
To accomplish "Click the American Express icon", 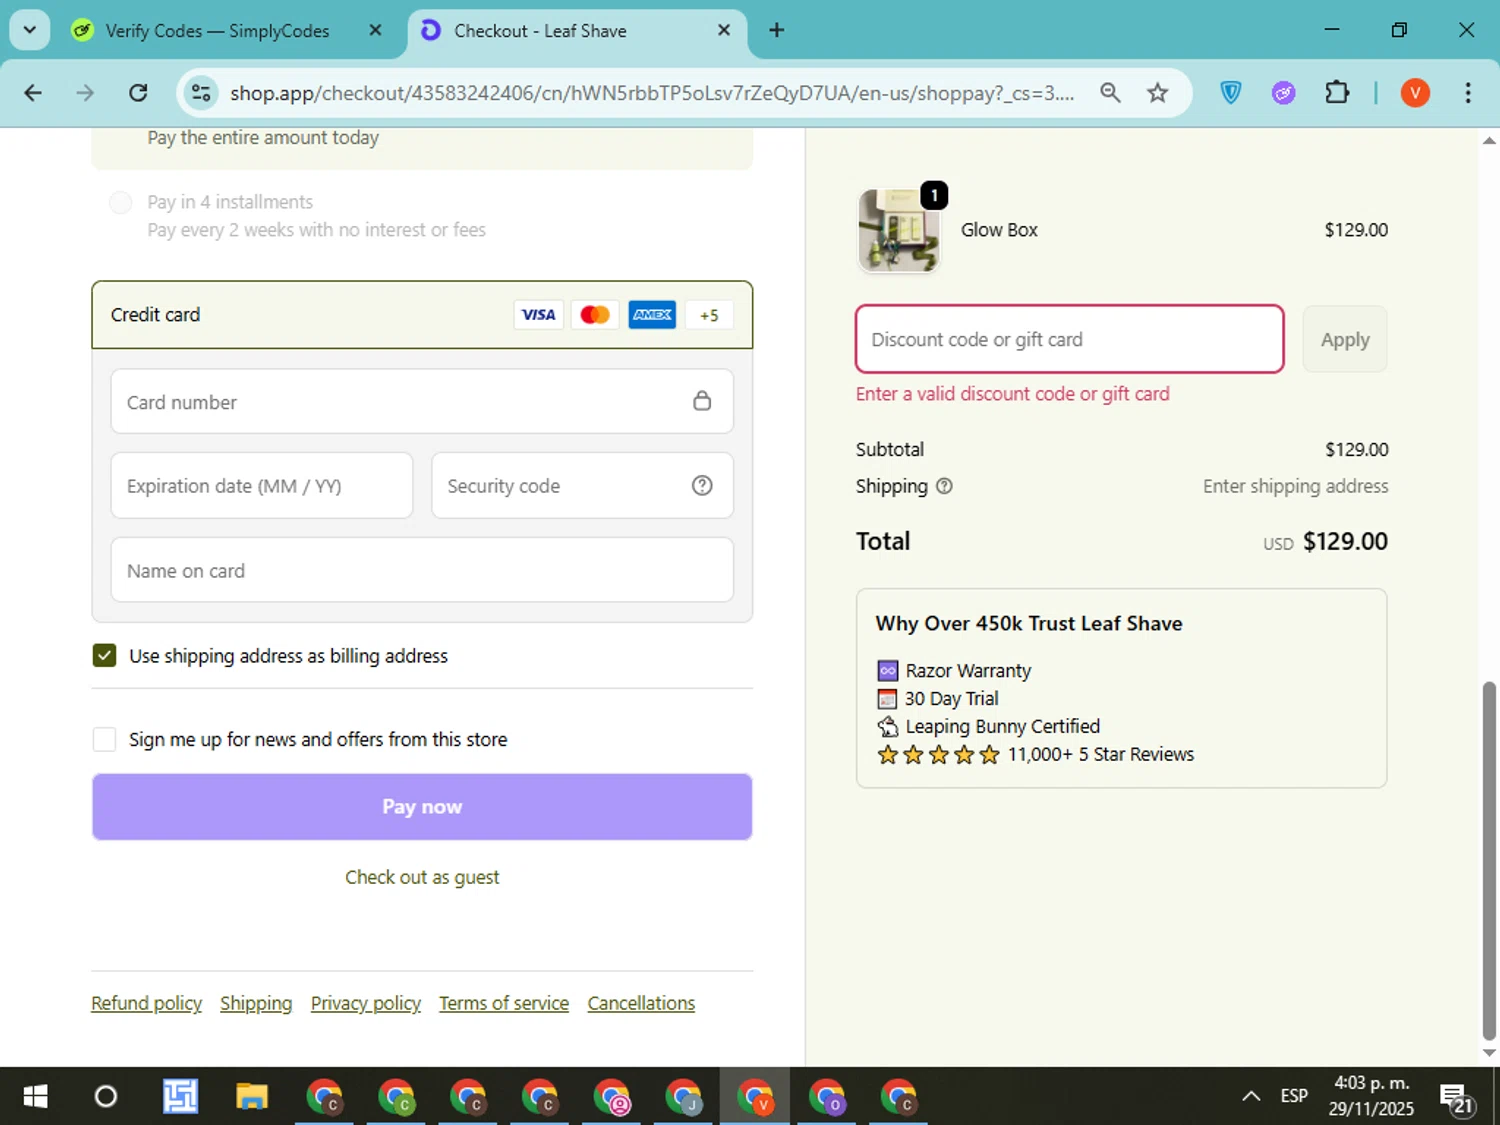I will [x=652, y=315].
